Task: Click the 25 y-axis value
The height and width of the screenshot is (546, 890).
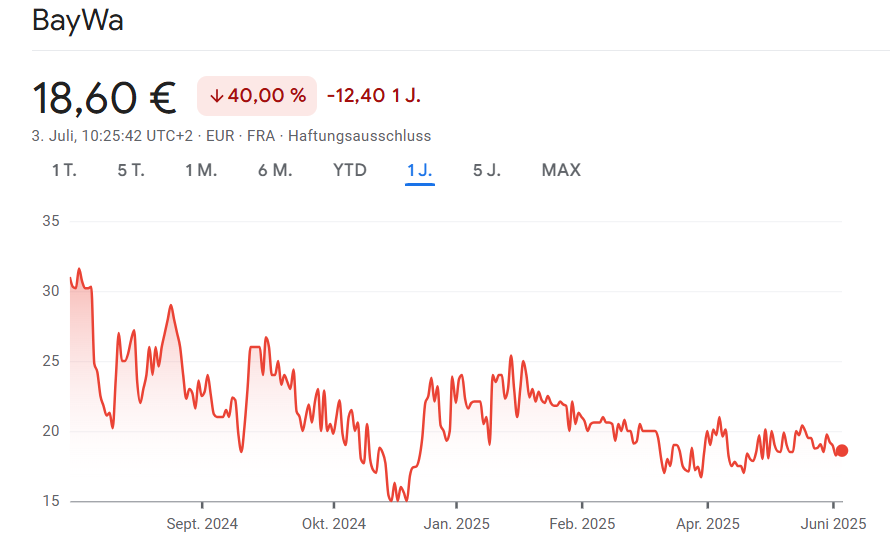Action: (x=51, y=361)
